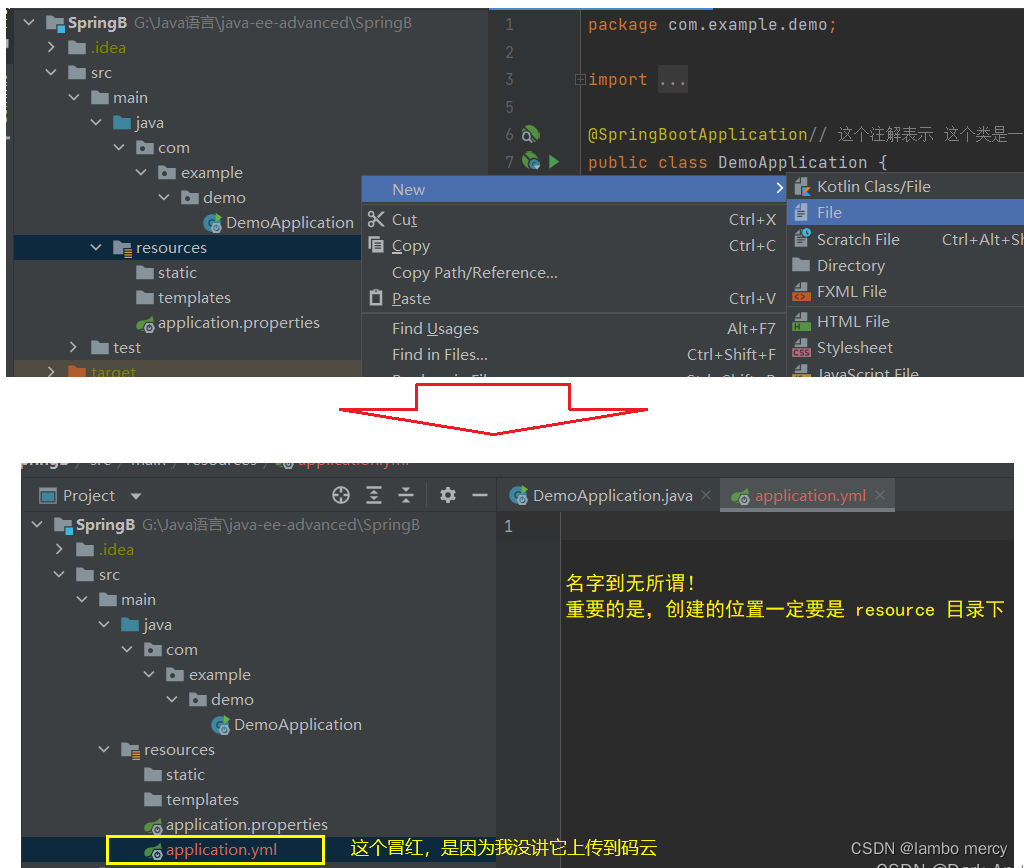Hide Project panel with minus icon
The height and width of the screenshot is (868, 1024).
480,496
